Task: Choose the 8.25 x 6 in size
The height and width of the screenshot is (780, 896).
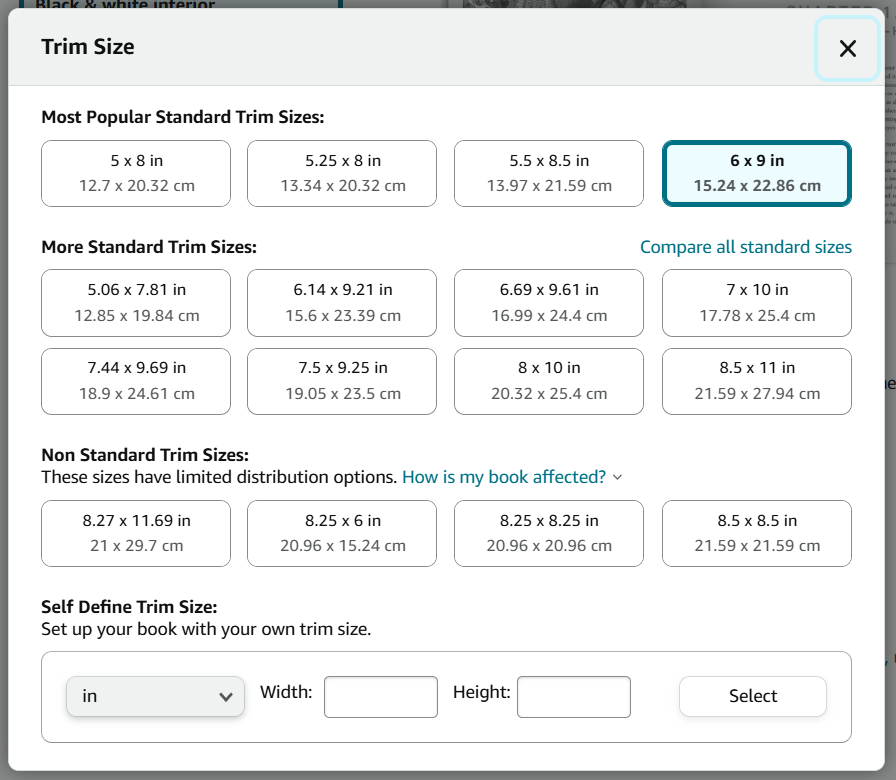Action: point(341,533)
